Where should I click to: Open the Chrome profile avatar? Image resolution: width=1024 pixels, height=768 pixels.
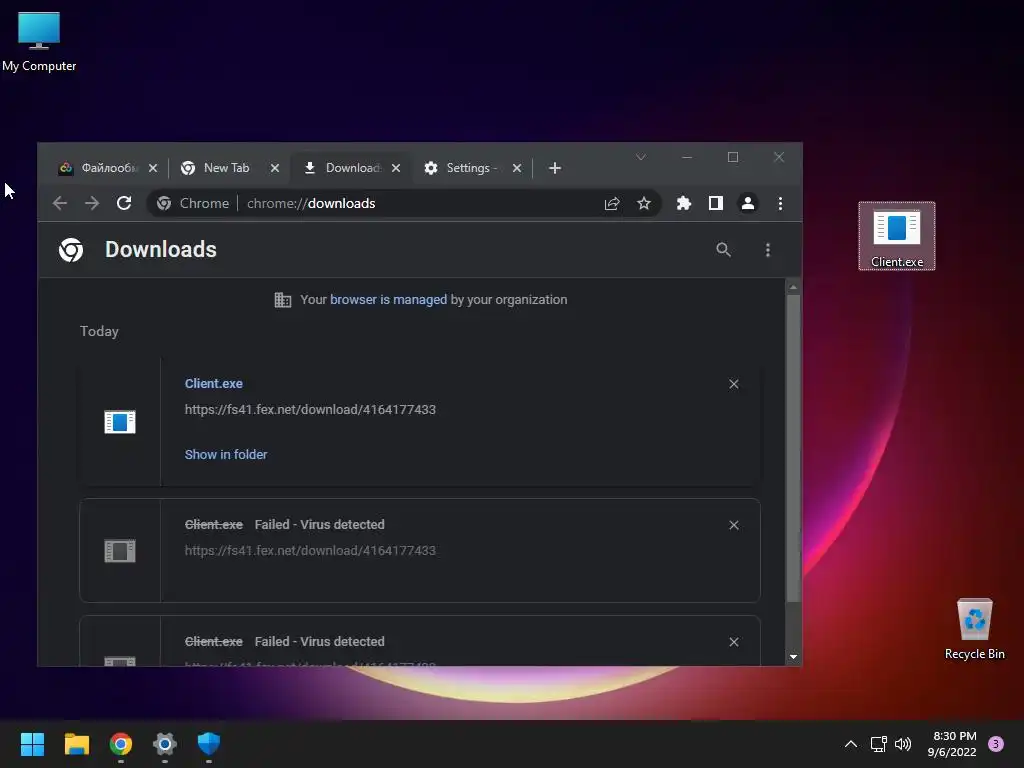748,203
